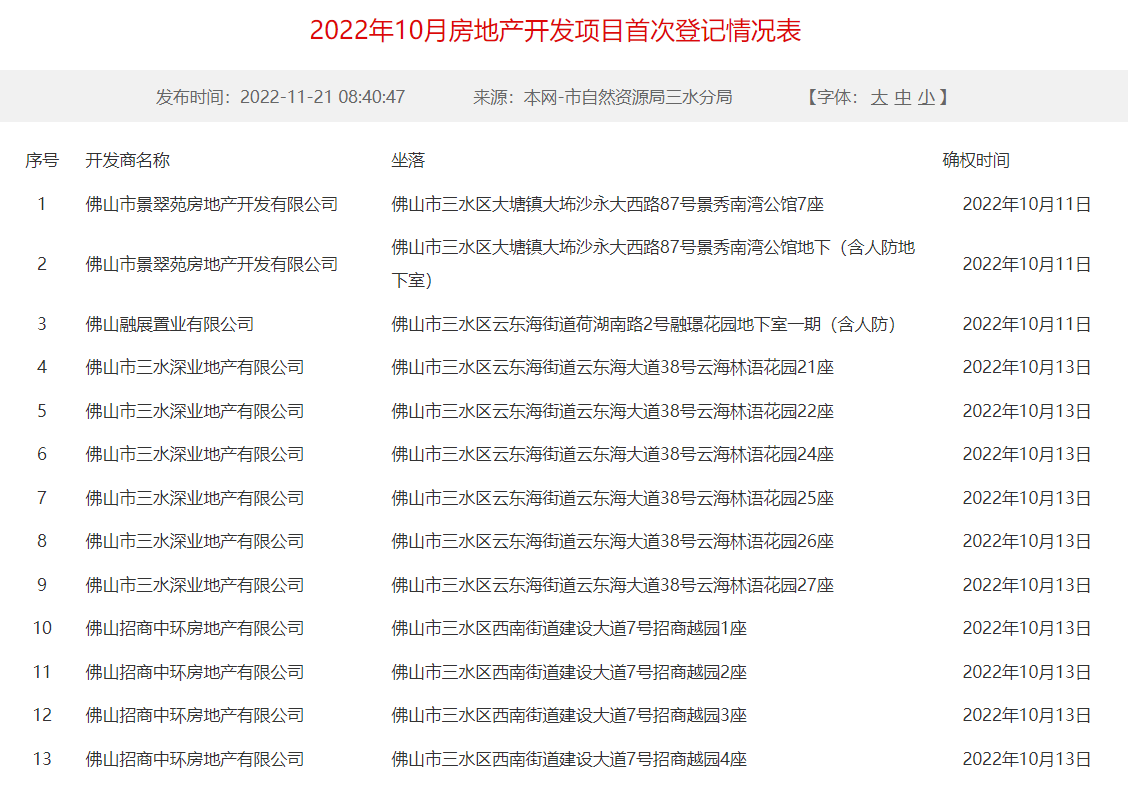Screen dimensions: 1128x785
Task: Set font size to medium (中)
Action: click(x=903, y=97)
